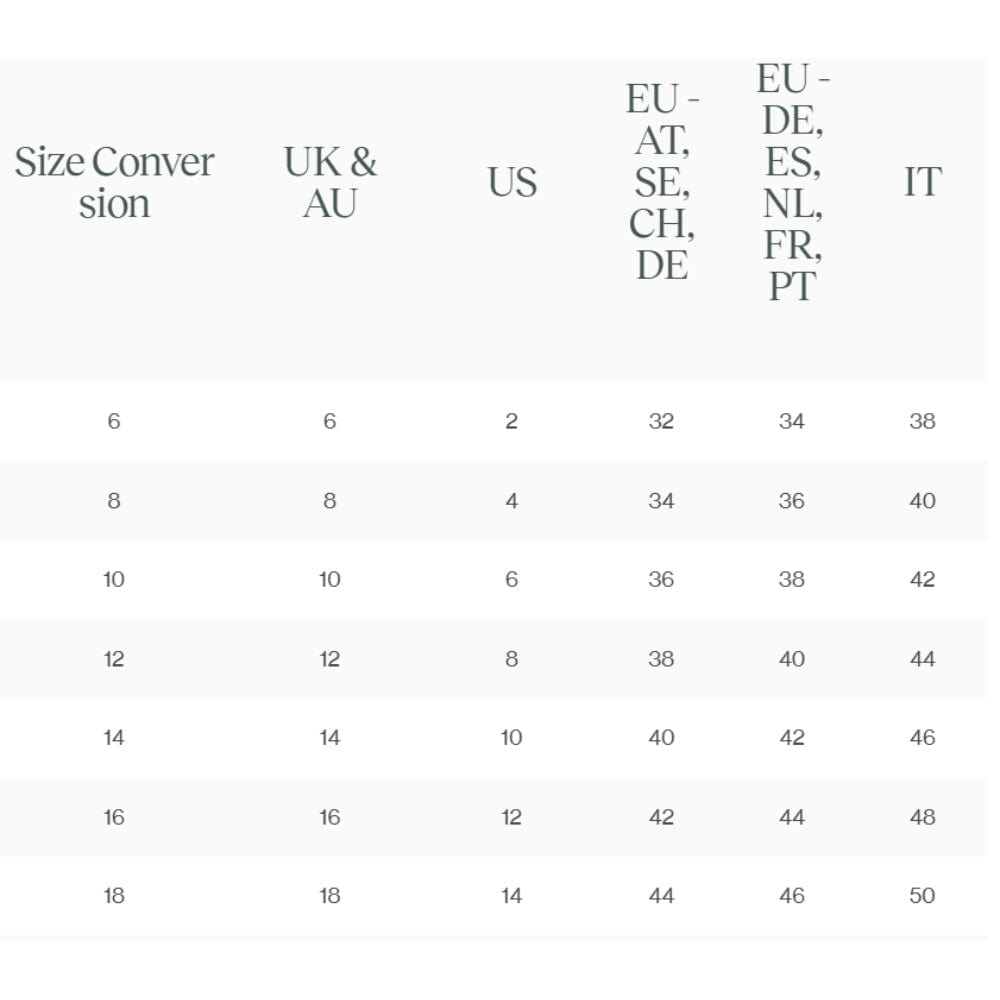Select UK & AU size 12 cell

(330, 659)
